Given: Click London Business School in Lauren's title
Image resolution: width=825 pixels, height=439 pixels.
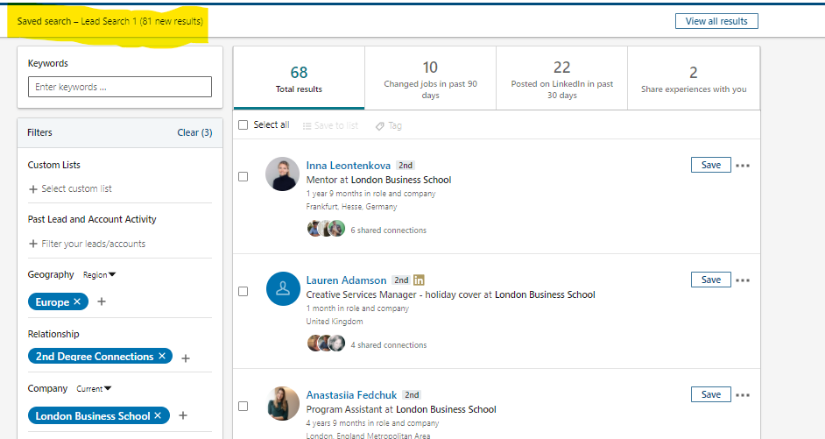Looking at the screenshot, I should [545, 294].
